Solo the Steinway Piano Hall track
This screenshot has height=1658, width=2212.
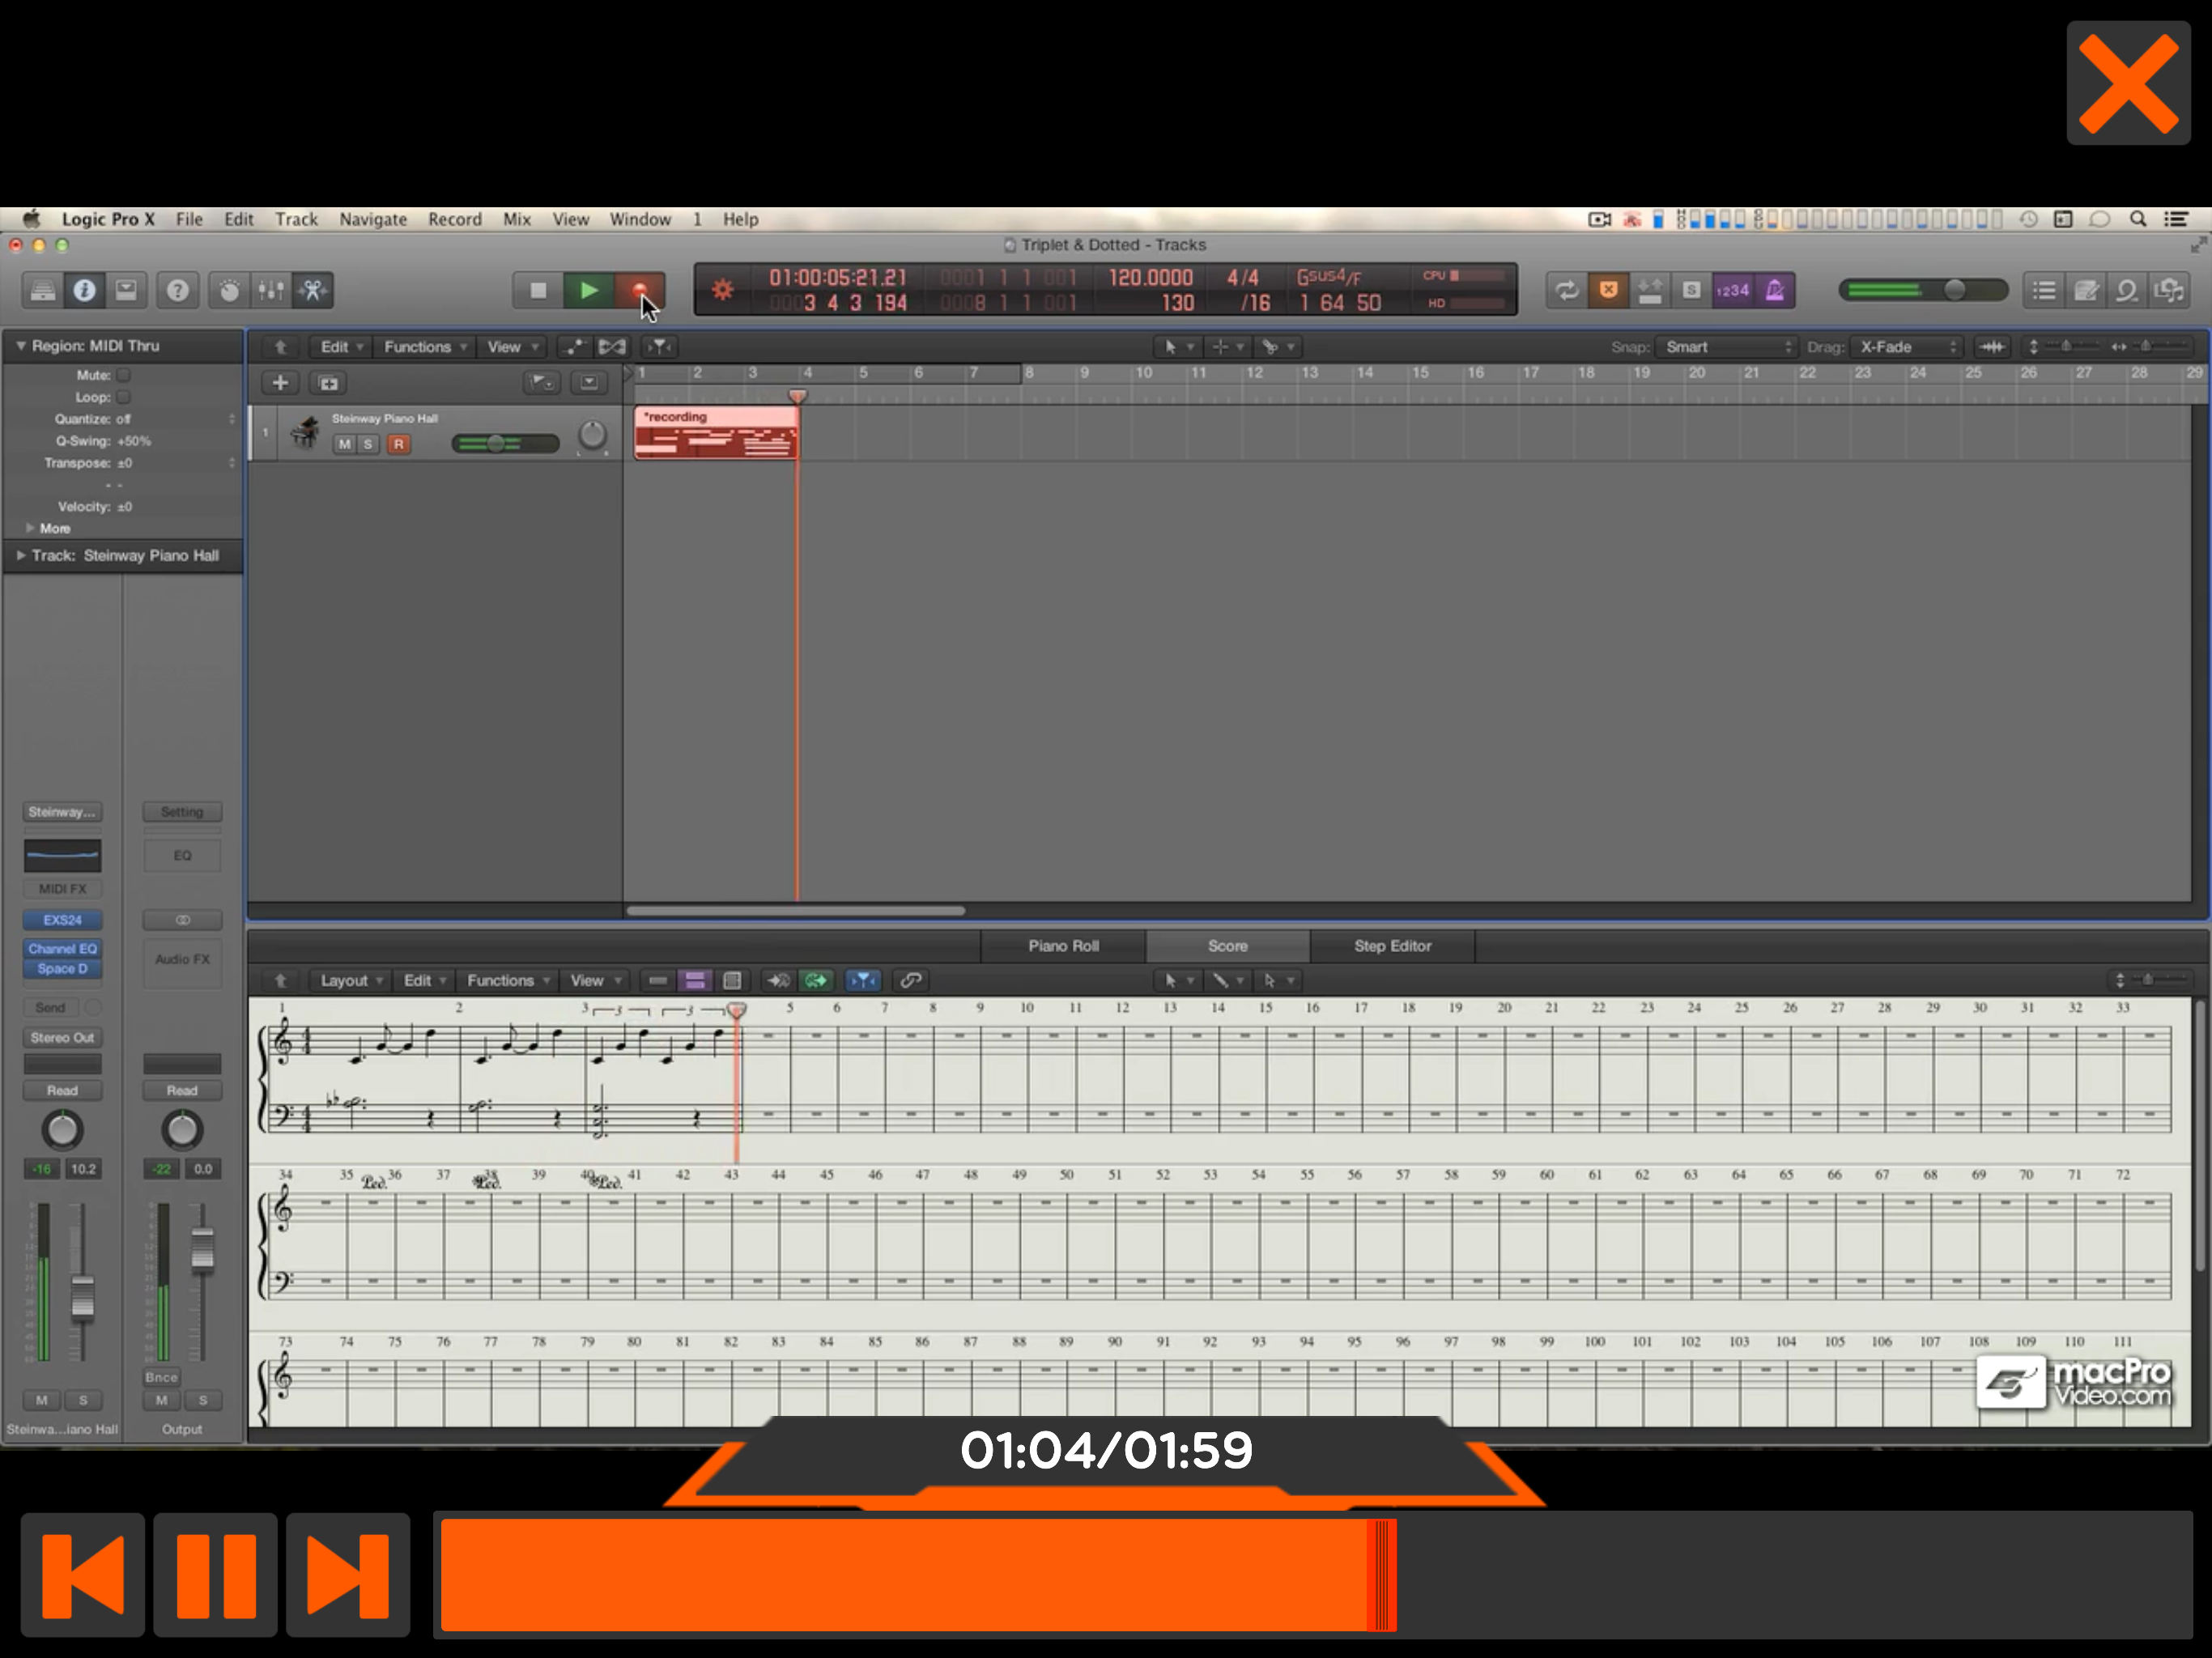[x=368, y=444]
